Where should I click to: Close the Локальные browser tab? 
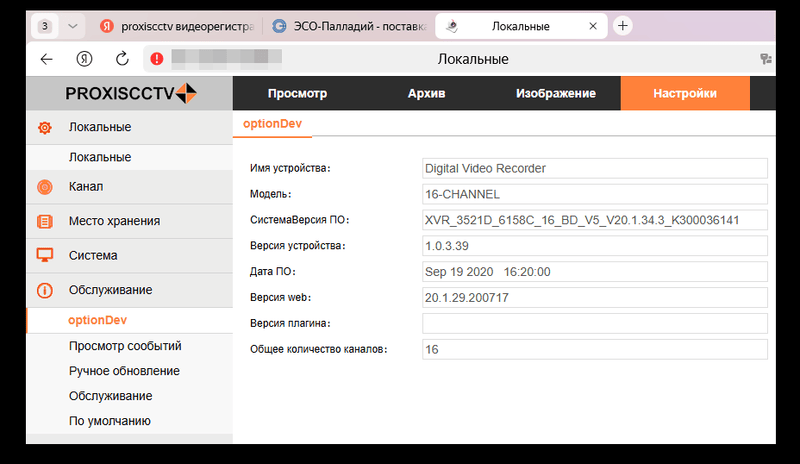[593, 26]
